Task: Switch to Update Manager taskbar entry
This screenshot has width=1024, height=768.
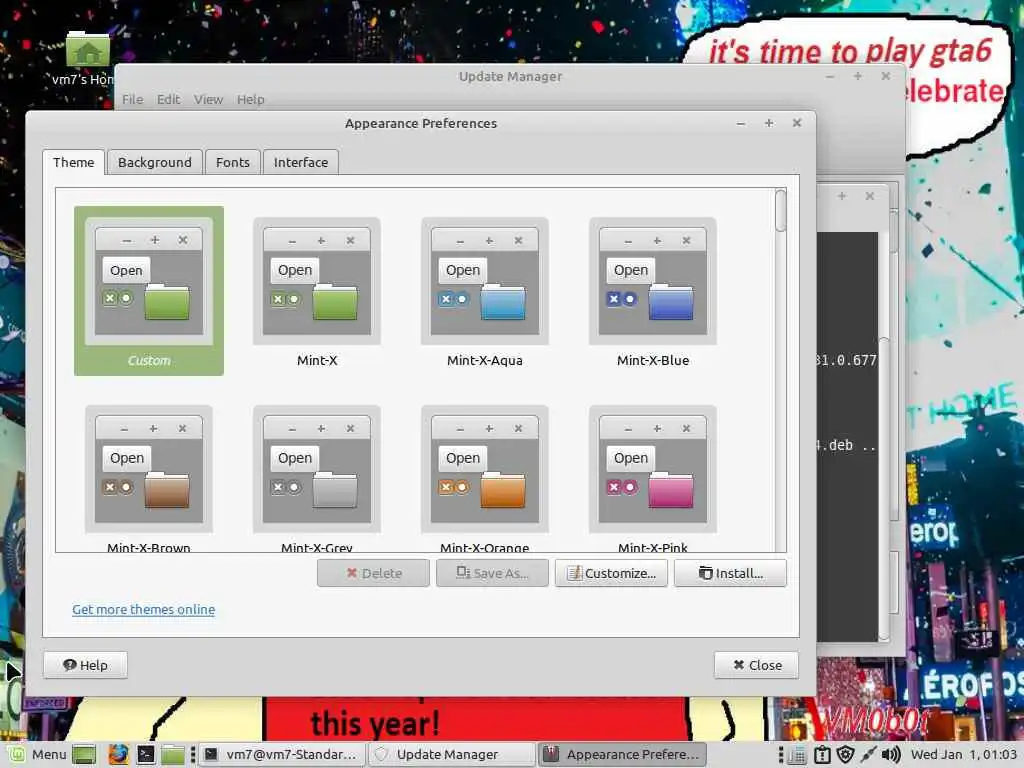Action: [451, 754]
